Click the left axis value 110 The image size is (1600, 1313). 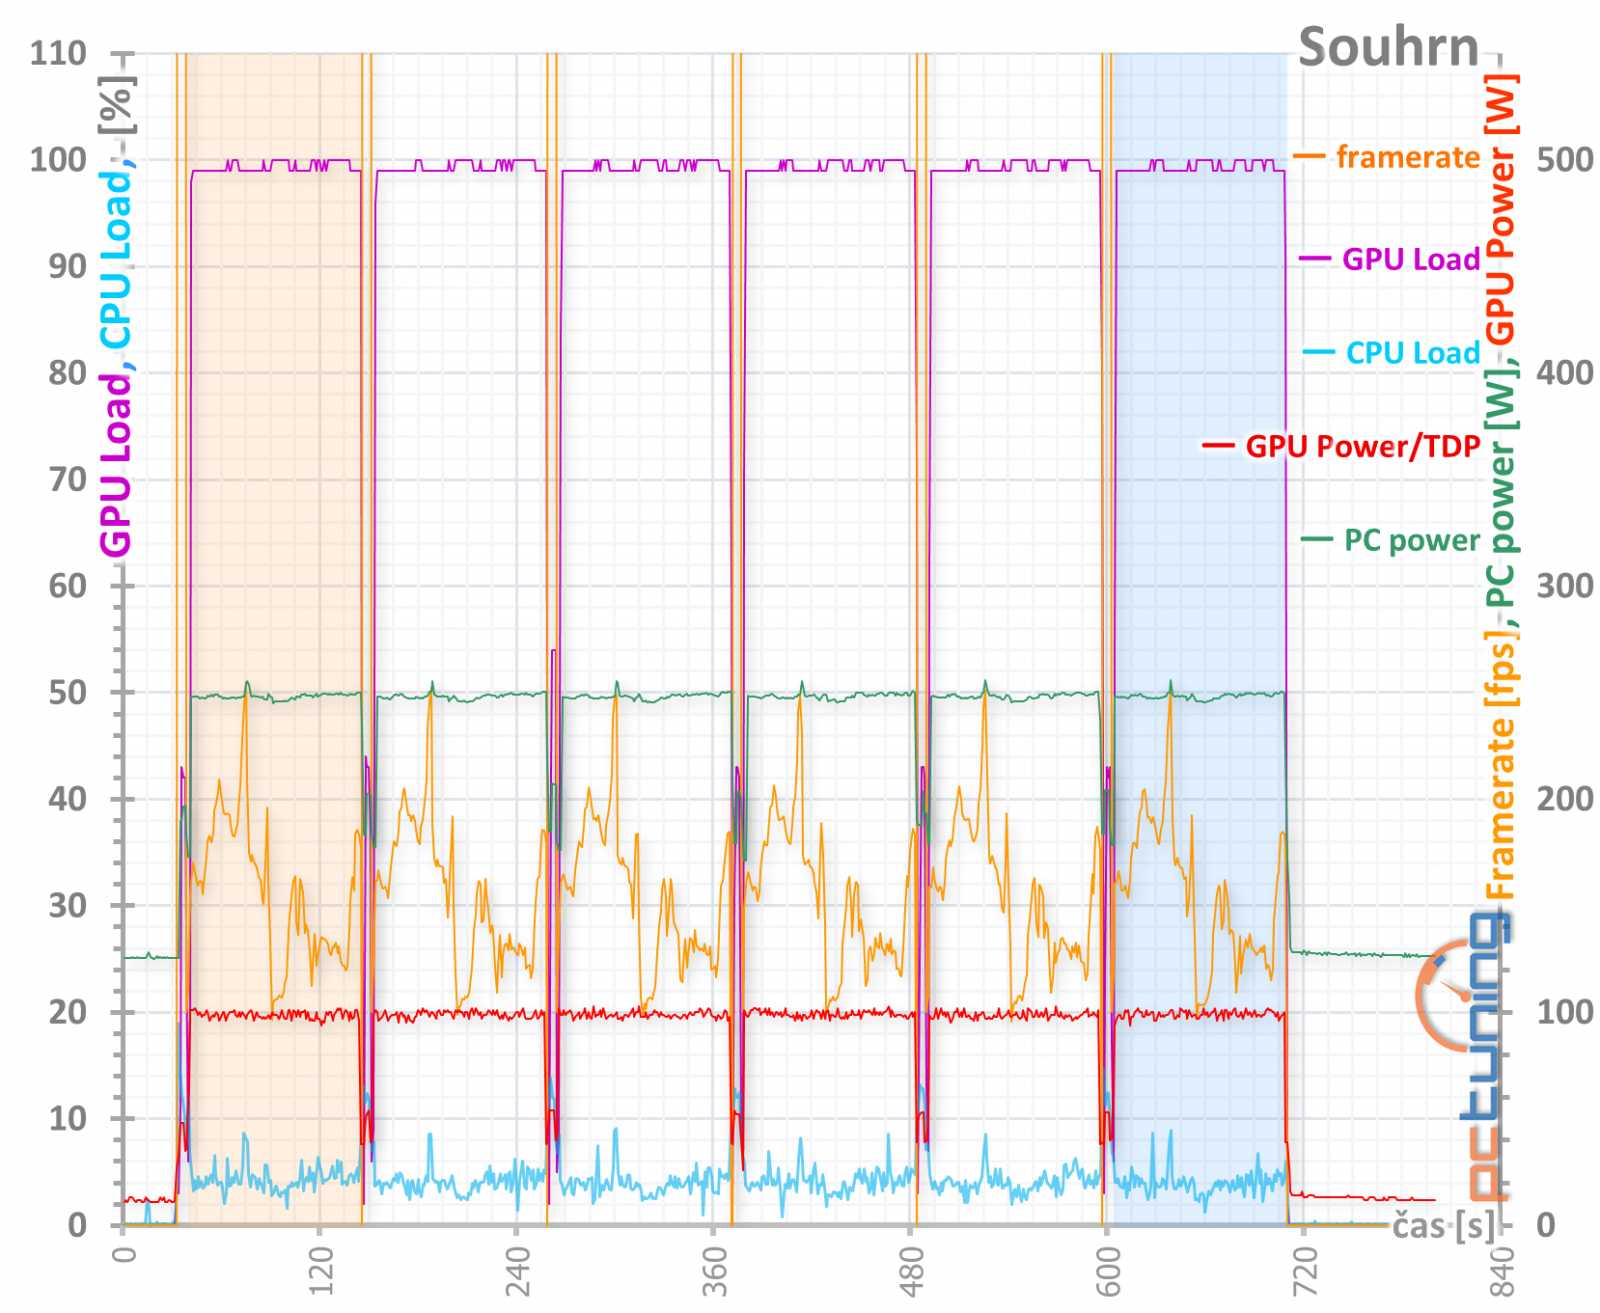pyautogui.click(x=58, y=53)
